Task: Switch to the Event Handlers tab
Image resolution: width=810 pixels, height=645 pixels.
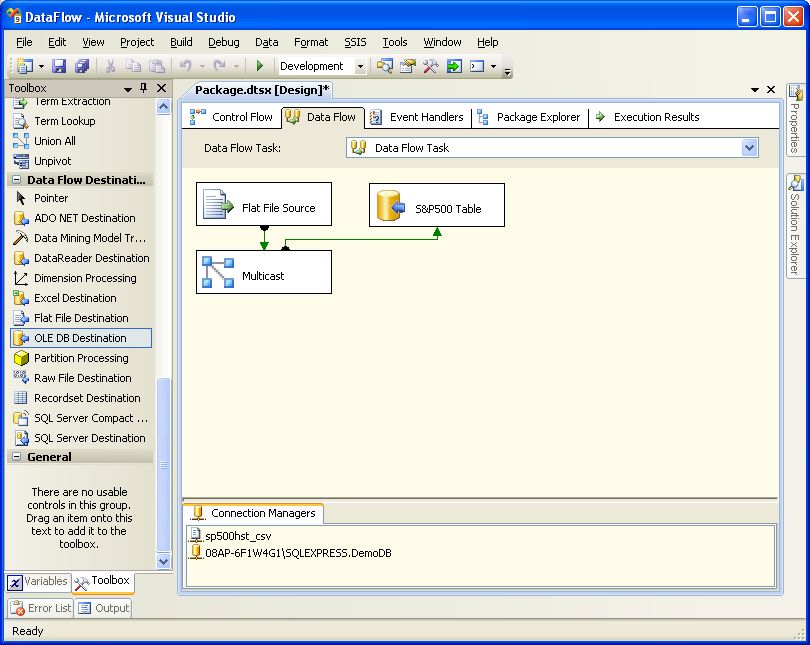Action: [418, 117]
